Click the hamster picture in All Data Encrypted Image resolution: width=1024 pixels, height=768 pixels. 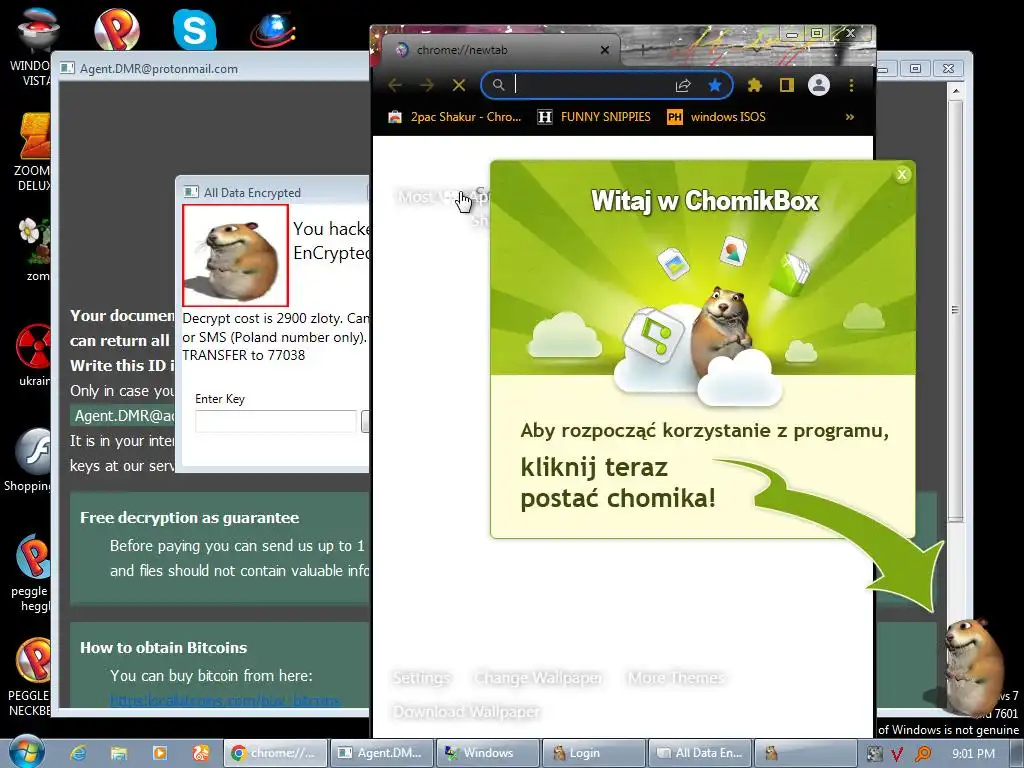coord(236,255)
